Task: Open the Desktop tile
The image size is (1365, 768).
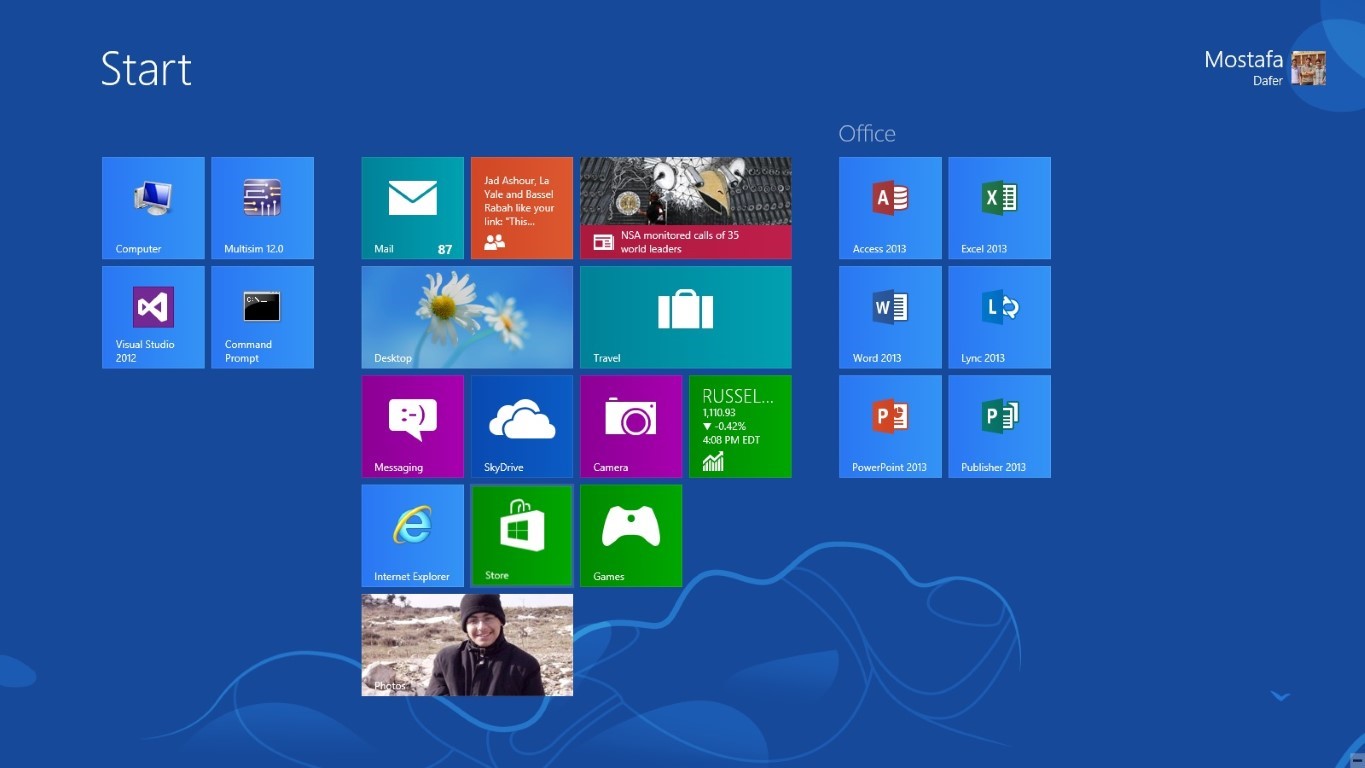Action: point(467,317)
